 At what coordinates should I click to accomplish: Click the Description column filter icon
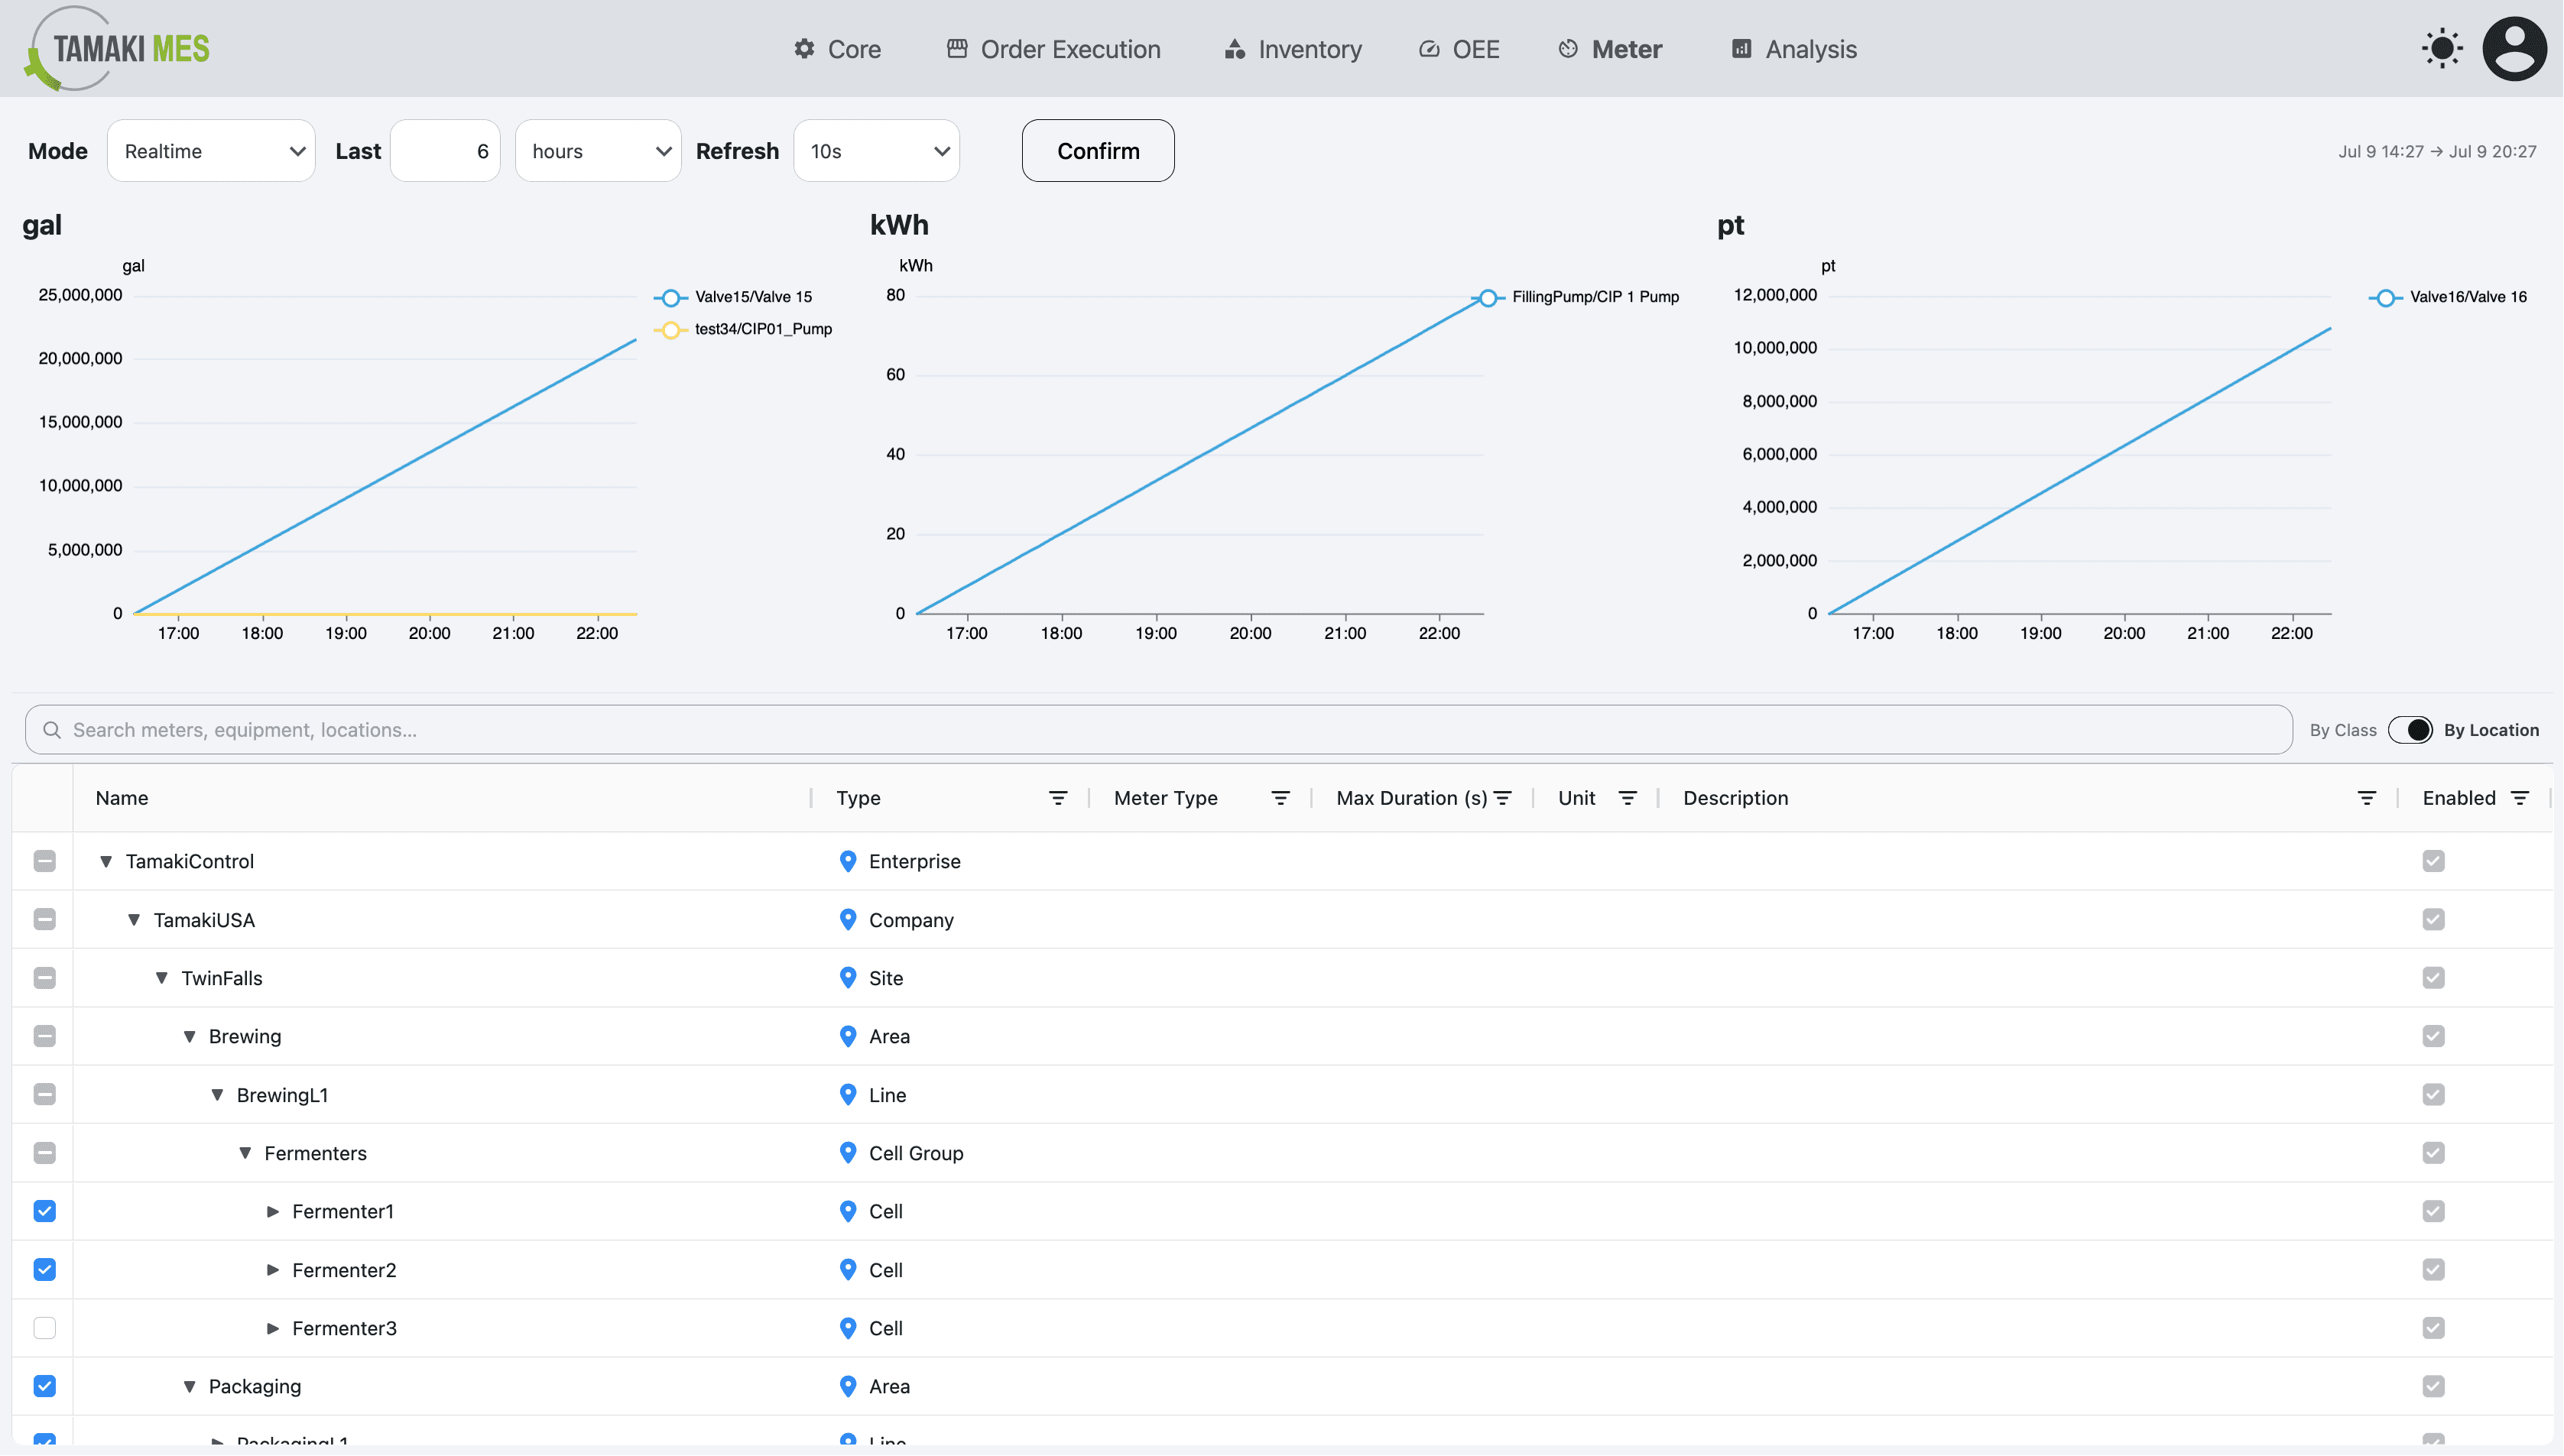[2367, 798]
